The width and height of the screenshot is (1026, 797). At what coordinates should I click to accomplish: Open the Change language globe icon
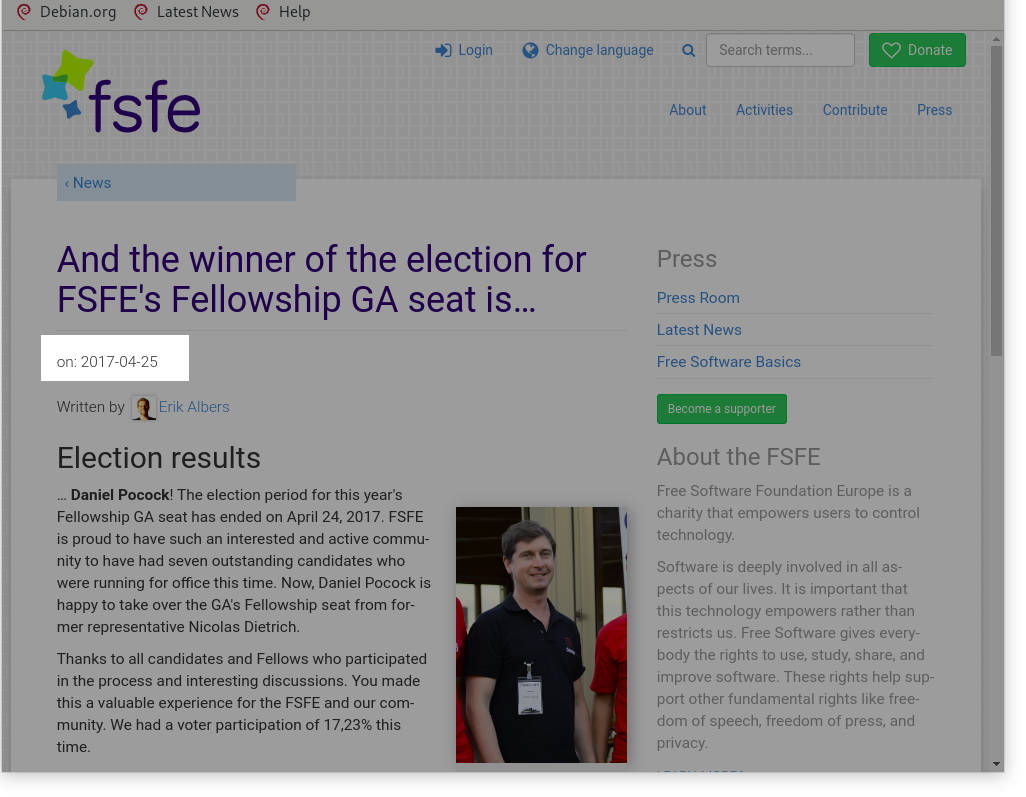click(530, 49)
